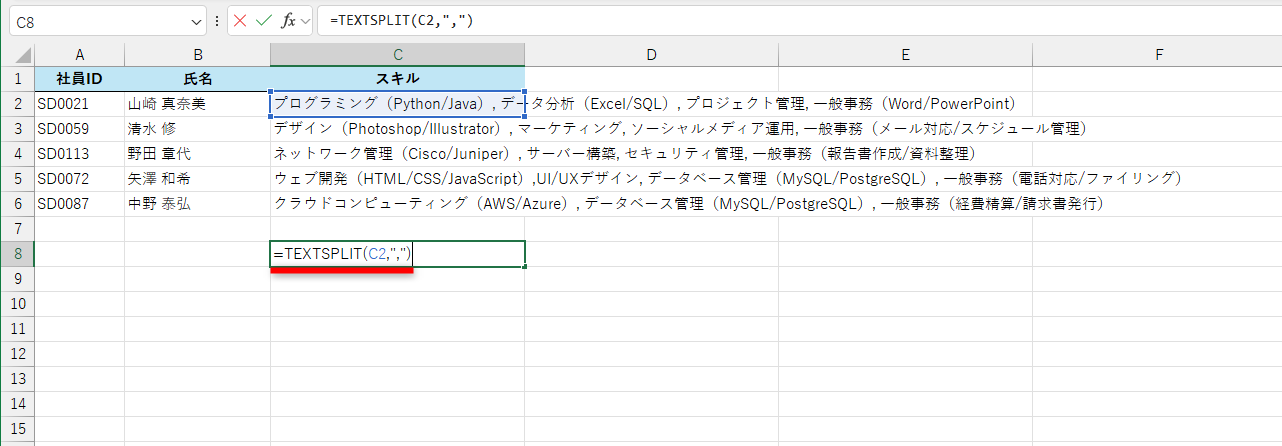1282x446 pixels.
Task: Open Insert Function fx dialog
Action: (288, 20)
